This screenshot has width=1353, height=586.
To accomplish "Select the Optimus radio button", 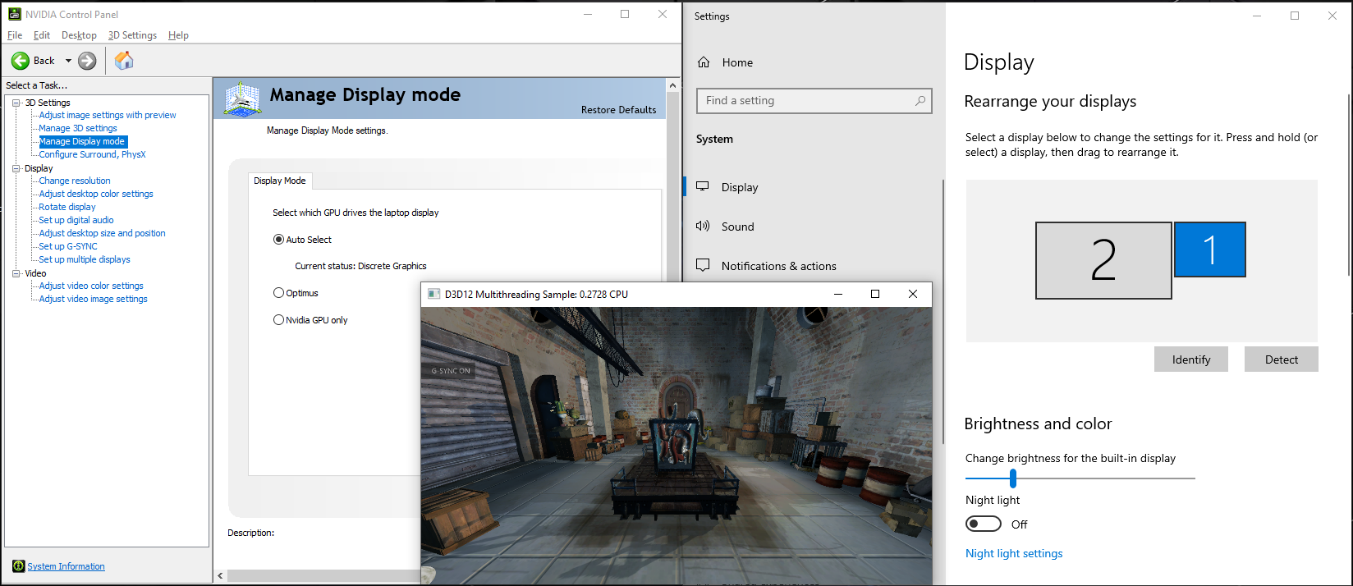I will pyautogui.click(x=279, y=293).
